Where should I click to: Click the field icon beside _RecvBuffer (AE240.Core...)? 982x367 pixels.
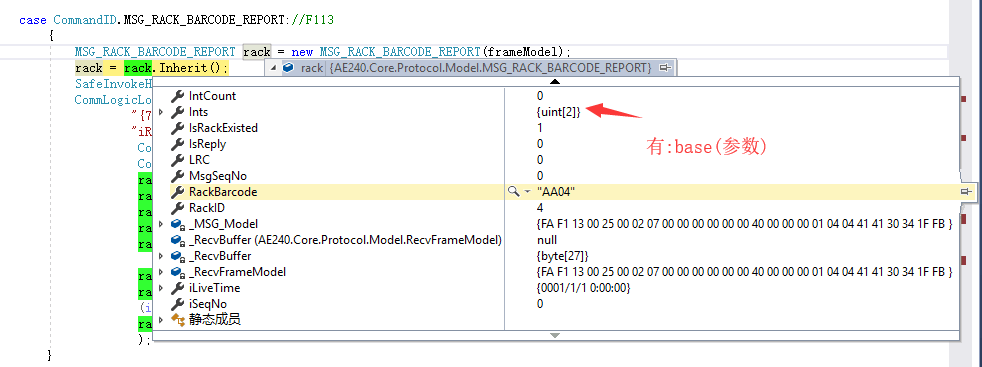(x=177, y=240)
